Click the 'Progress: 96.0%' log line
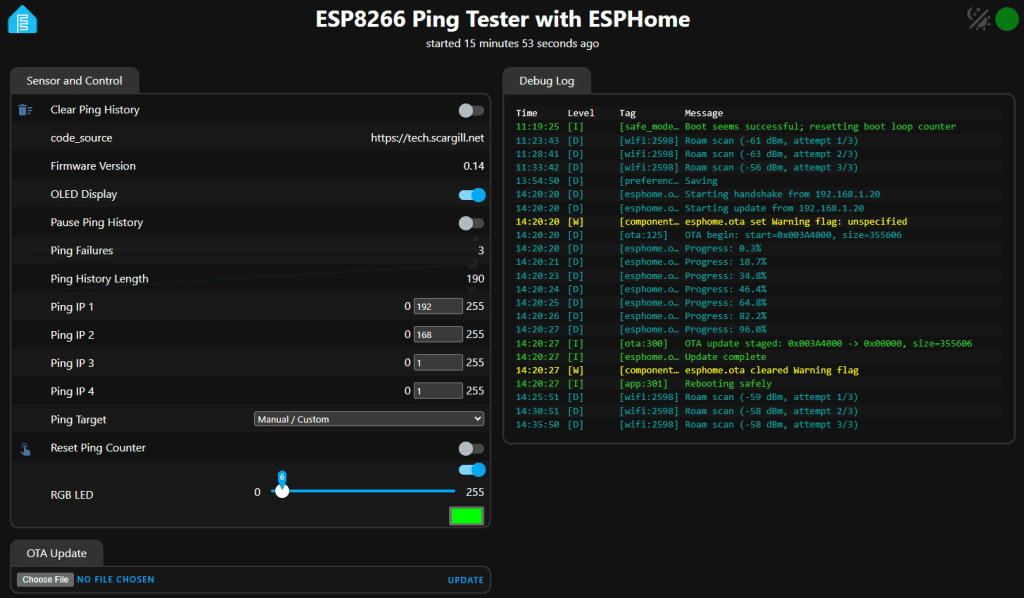This screenshot has width=1024, height=598. [x=758, y=330]
